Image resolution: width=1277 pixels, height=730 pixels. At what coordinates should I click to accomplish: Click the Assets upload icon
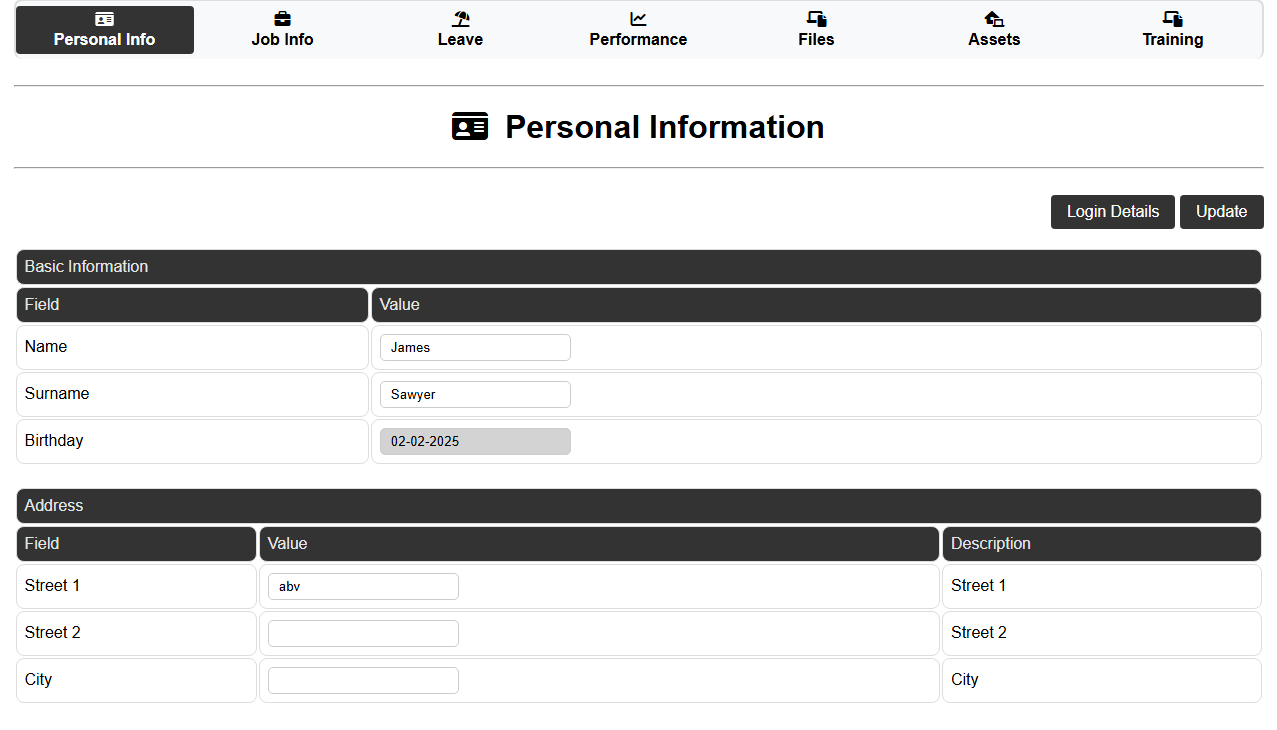[x=994, y=18]
